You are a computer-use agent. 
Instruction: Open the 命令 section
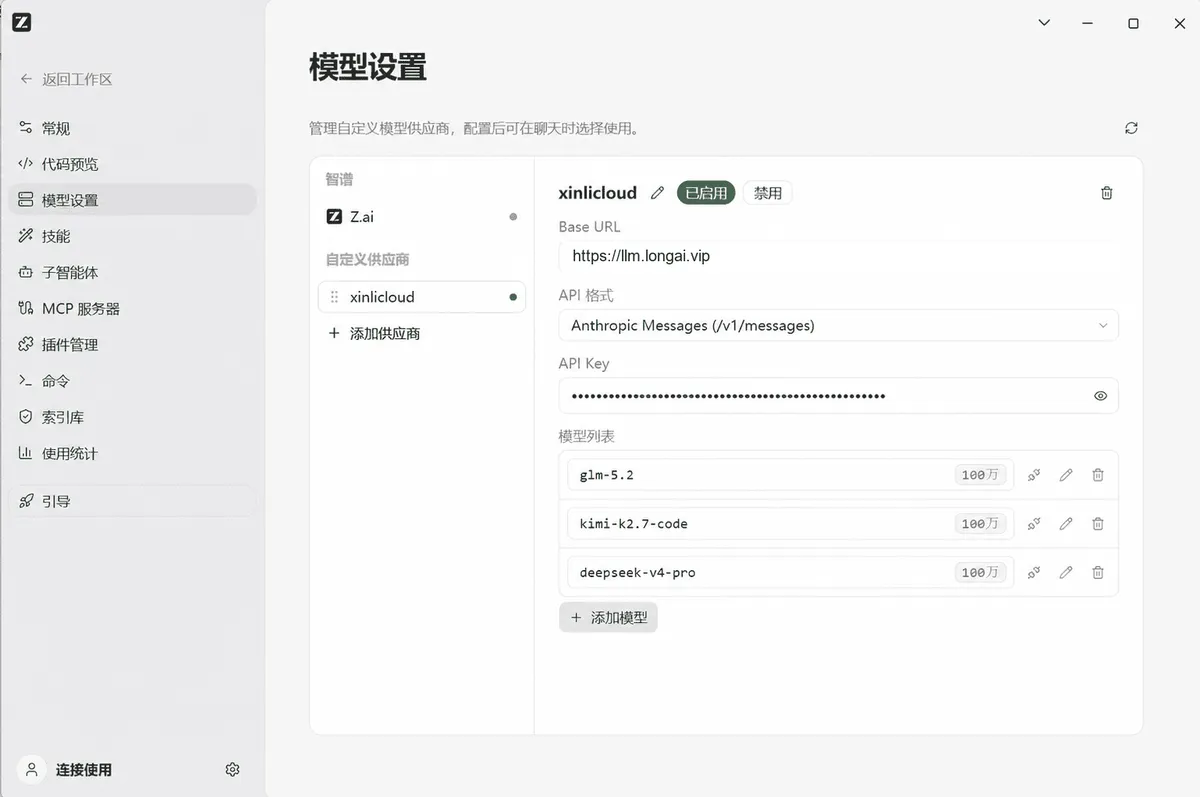[x=132, y=381]
